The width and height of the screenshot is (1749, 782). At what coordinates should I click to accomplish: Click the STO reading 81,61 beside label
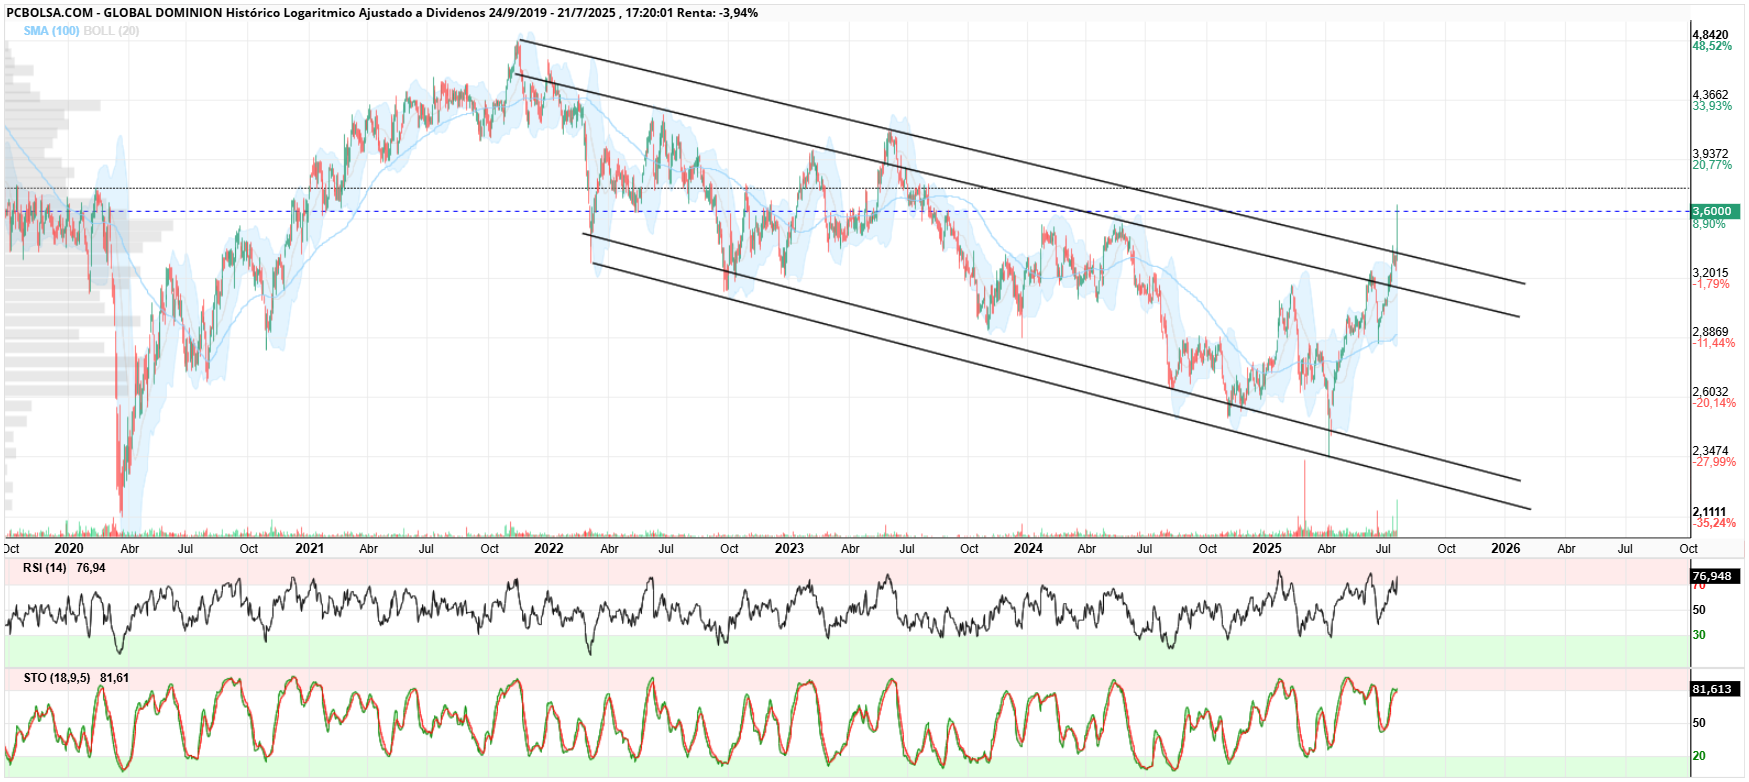coord(115,678)
